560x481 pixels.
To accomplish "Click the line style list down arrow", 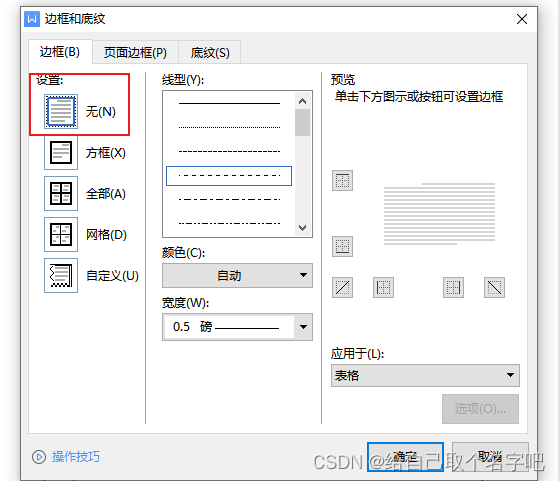I will (302, 228).
